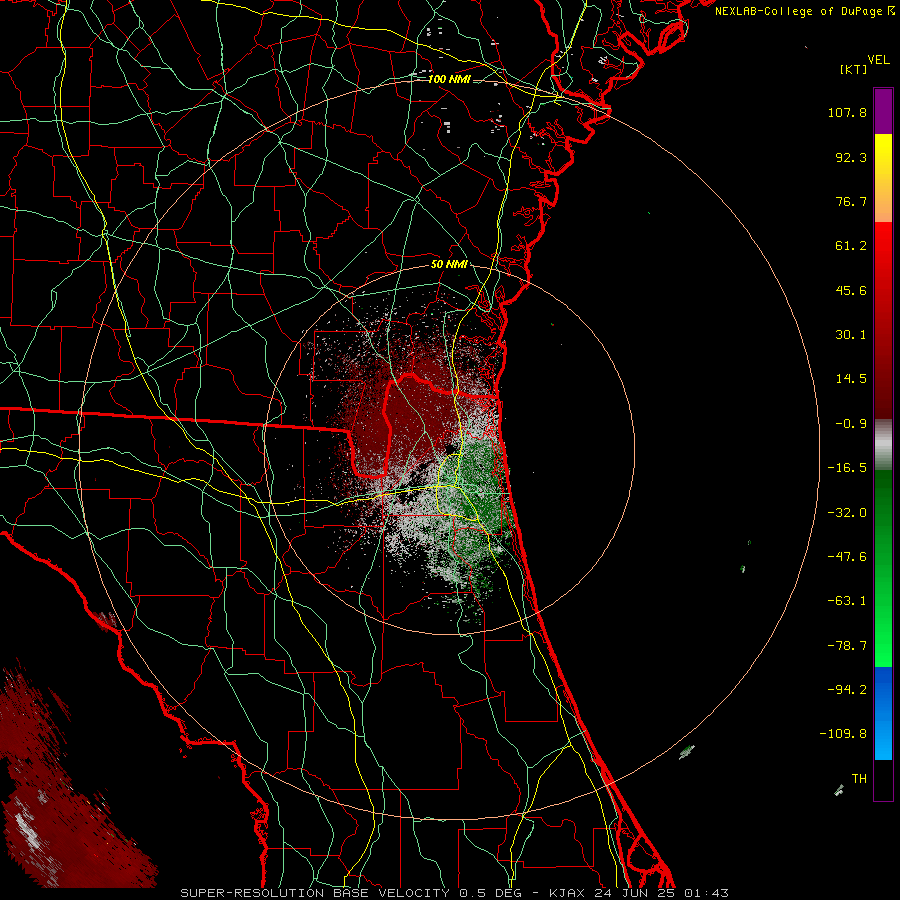Click the 0.5 DEG elevation text
900x900 pixels.
(x=490, y=893)
